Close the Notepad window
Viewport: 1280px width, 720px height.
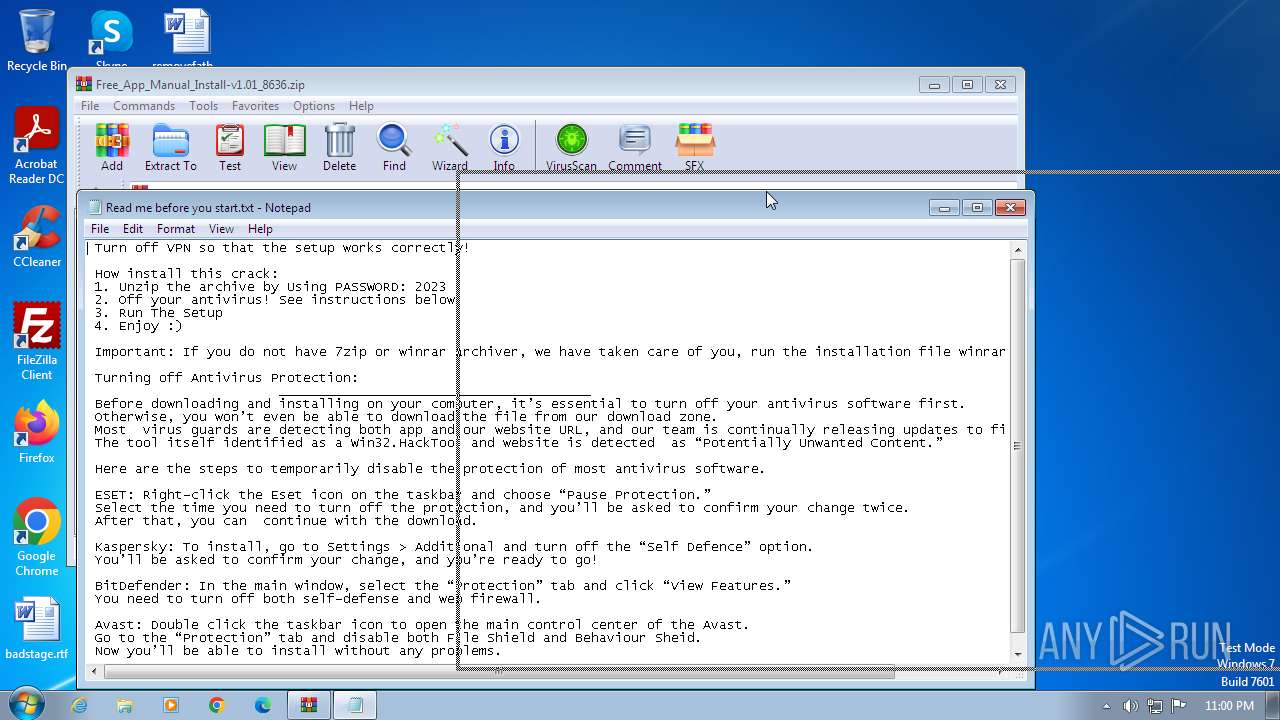click(1010, 208)
